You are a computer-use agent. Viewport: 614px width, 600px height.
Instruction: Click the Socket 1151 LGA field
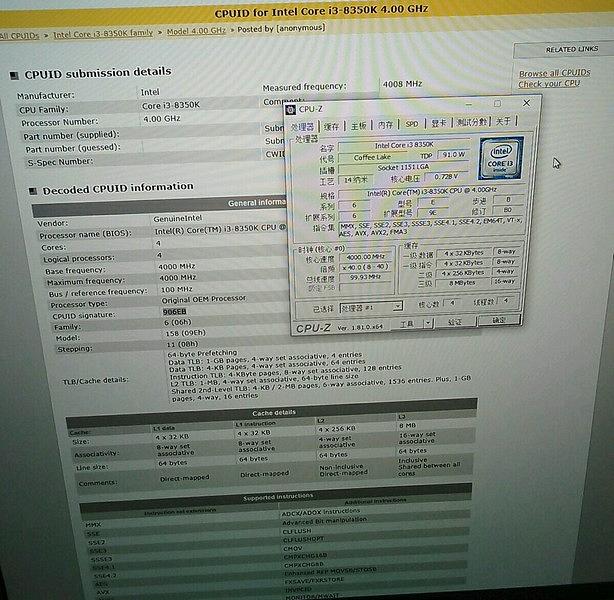(x=403, y=168)
